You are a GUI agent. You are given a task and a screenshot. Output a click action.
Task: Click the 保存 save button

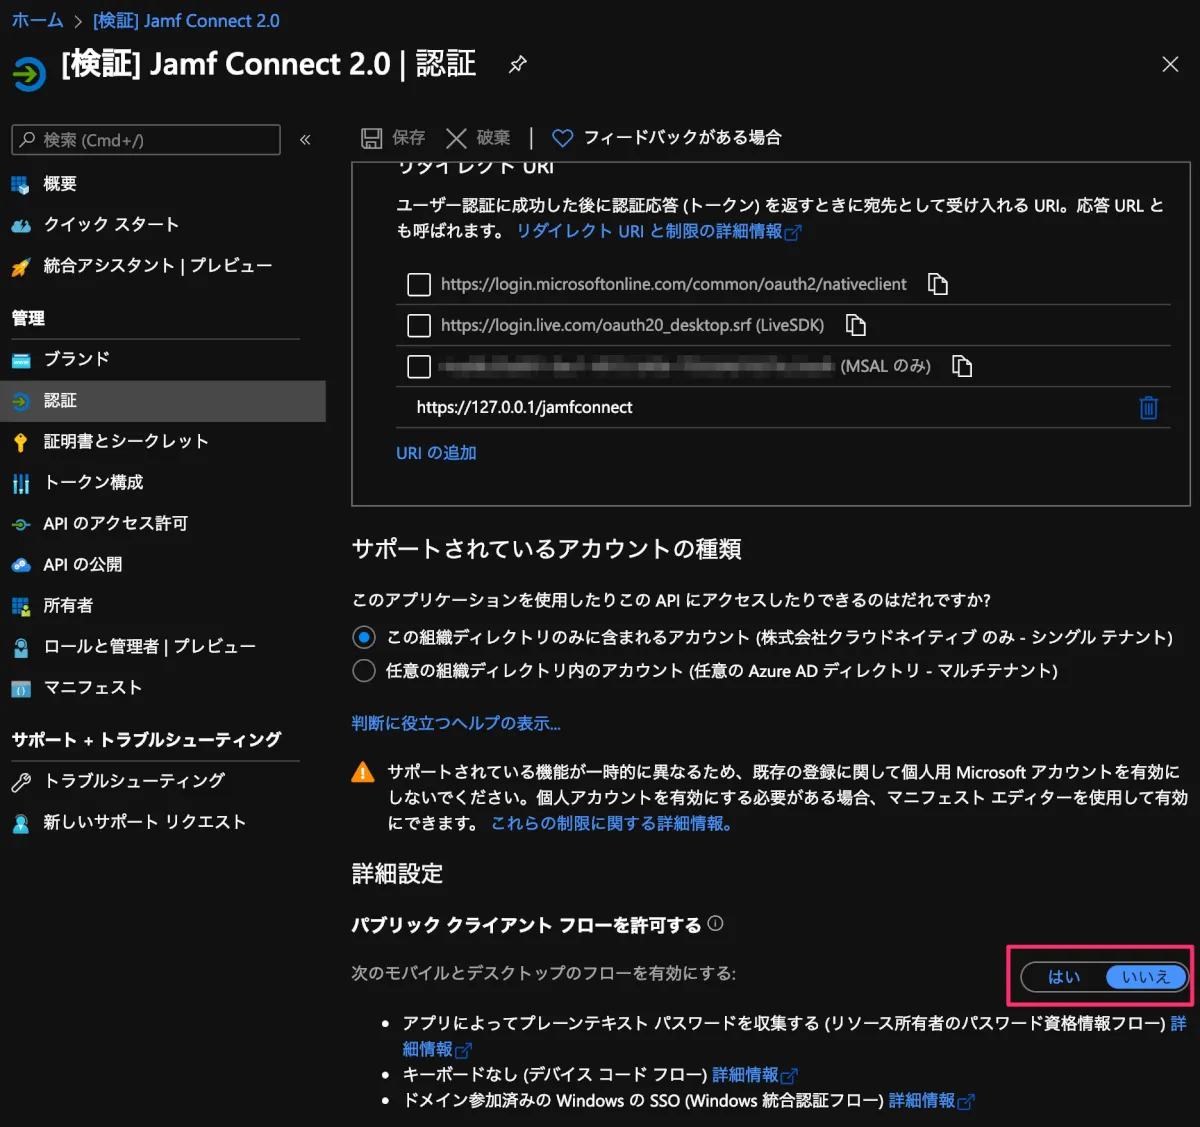pos(393,138)
